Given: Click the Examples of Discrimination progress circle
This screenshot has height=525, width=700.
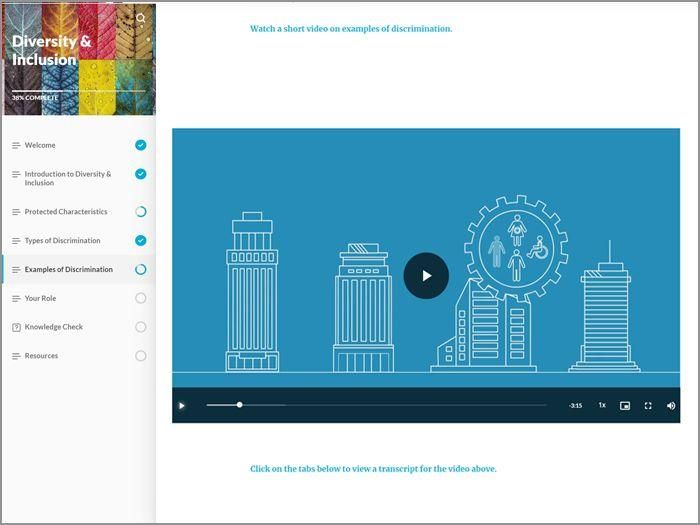Looking at the screenshot, I should tap(141, 269).
